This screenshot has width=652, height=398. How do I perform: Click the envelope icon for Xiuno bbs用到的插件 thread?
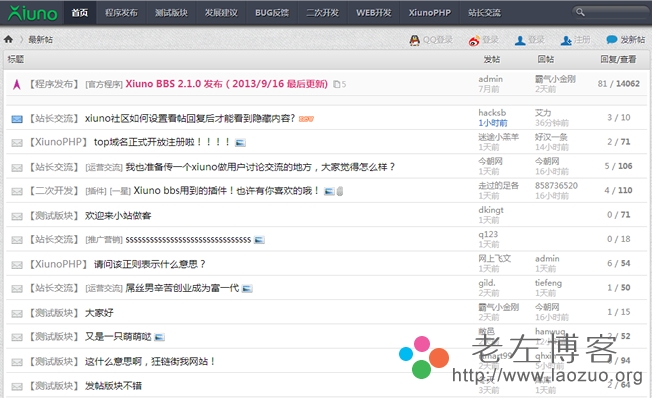[x=17, y=191]
